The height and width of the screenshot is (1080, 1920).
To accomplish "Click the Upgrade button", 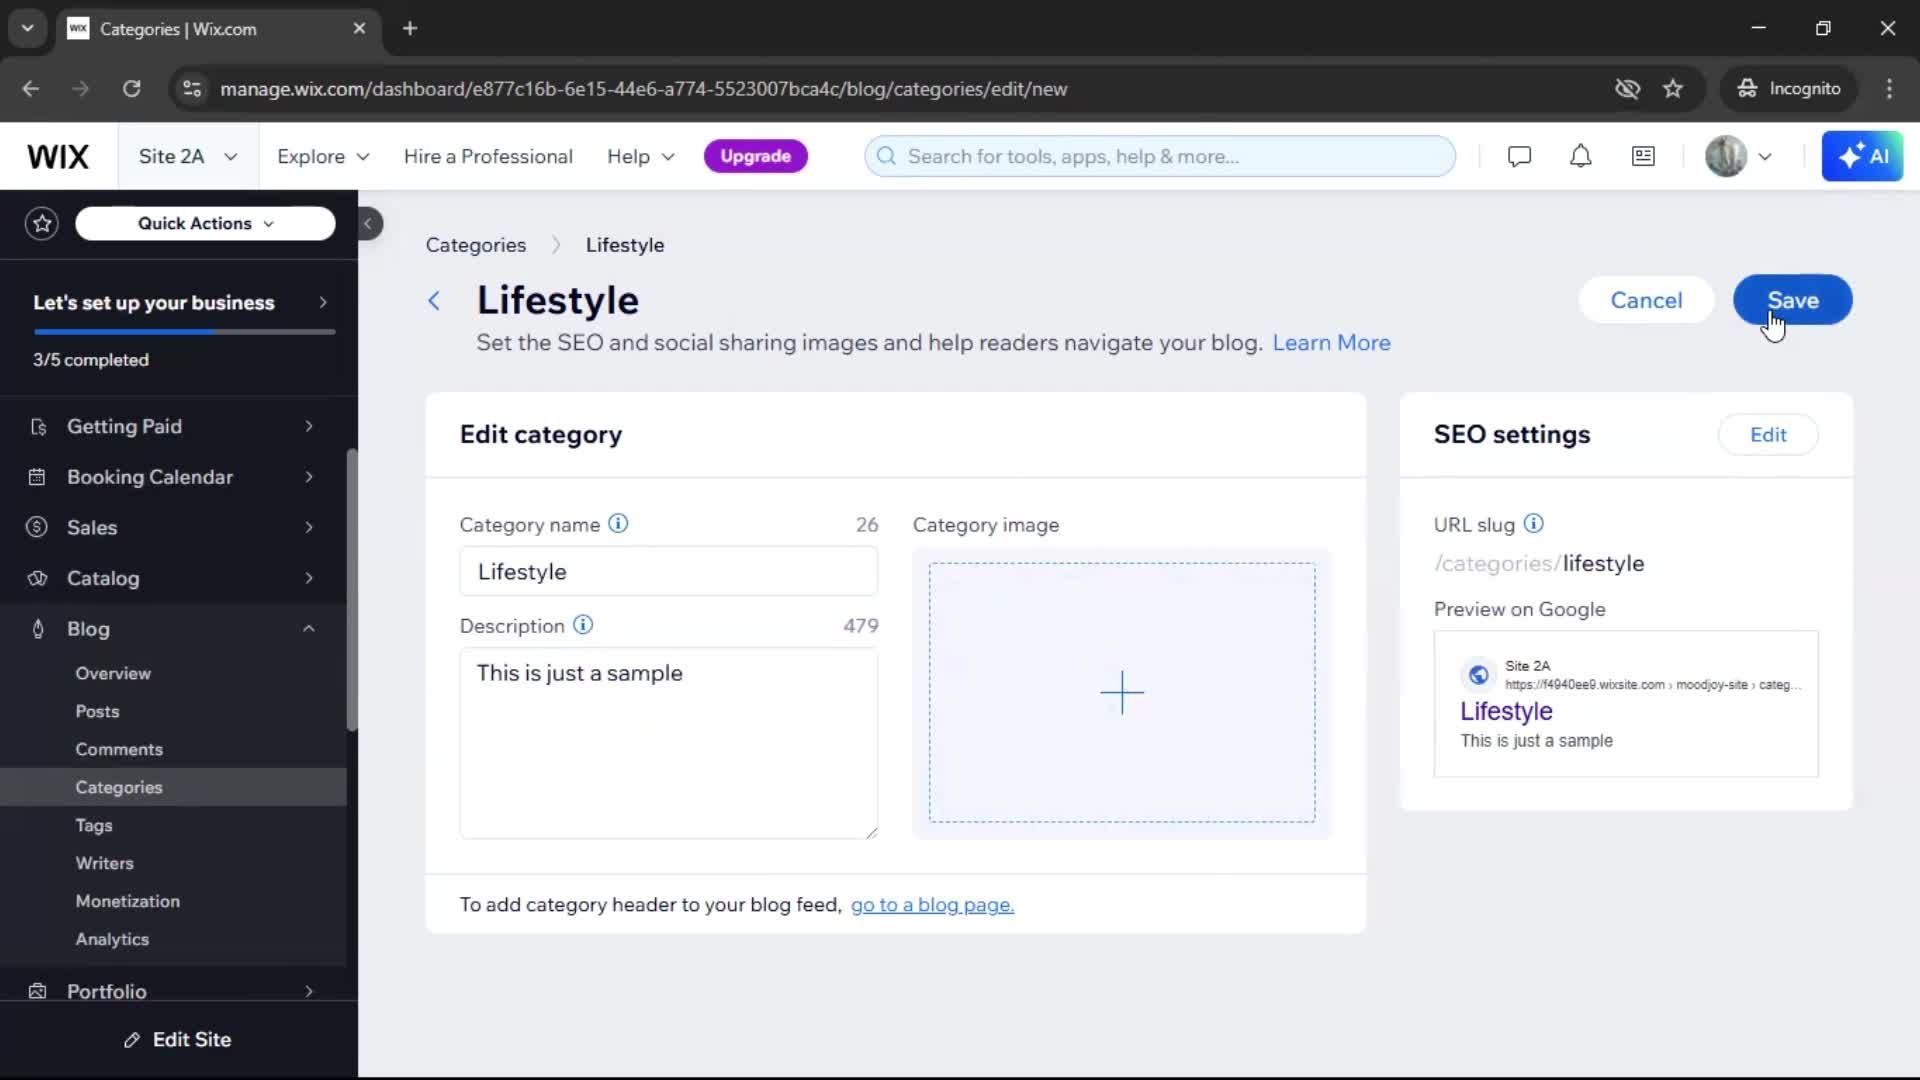I will 756,156.
